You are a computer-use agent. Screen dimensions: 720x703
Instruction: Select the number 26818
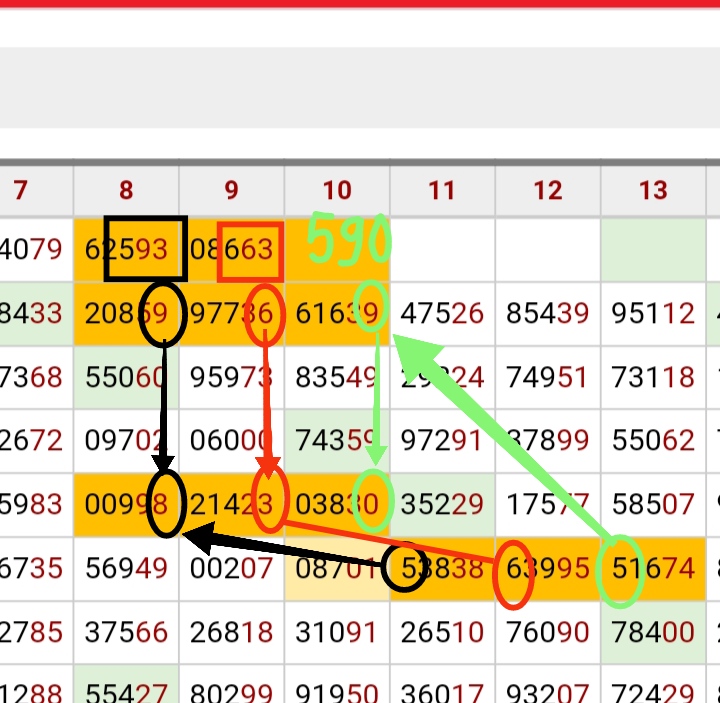(x=231, y=632)
